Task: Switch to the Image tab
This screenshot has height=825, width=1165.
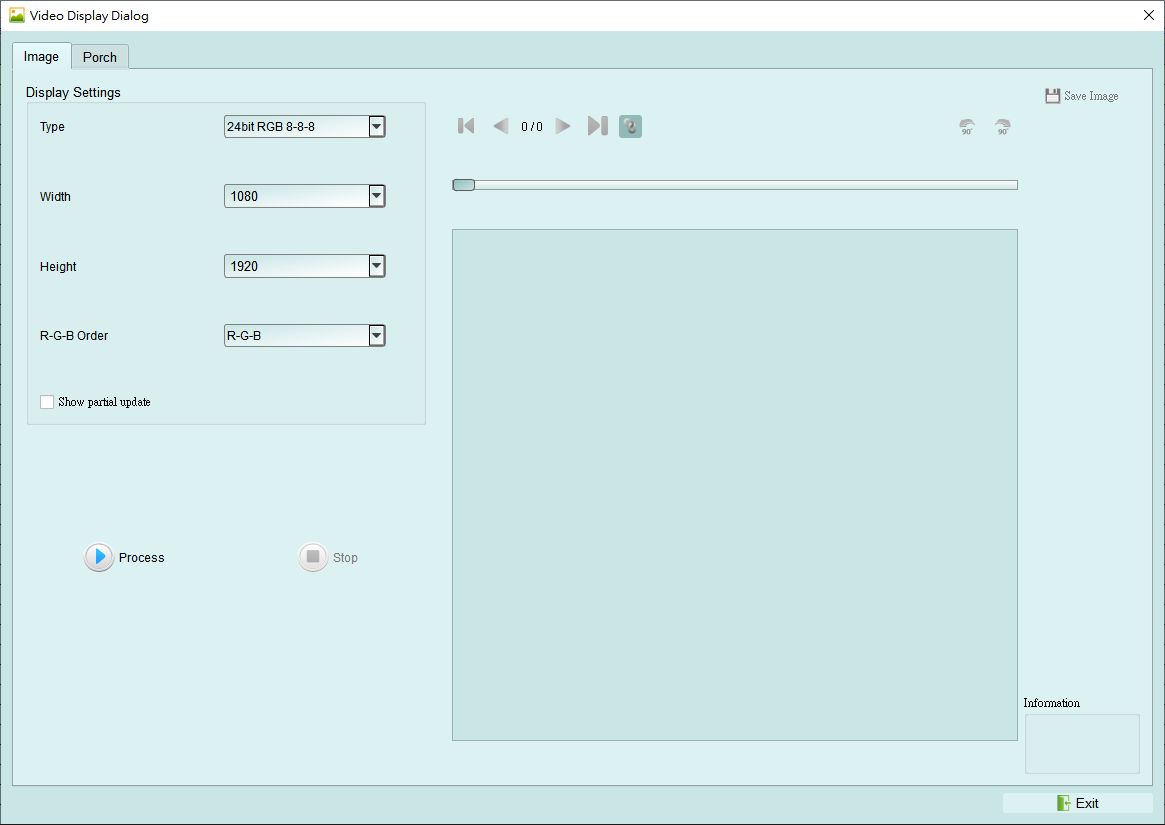Action: coord(42,56)
